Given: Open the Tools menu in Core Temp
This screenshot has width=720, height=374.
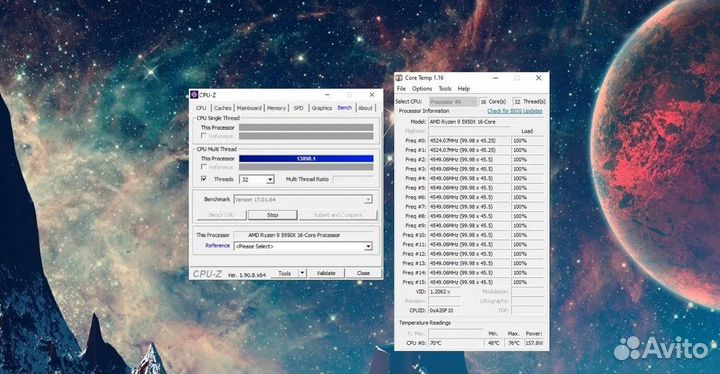Looking at the screenshot, I should (444, 89).
